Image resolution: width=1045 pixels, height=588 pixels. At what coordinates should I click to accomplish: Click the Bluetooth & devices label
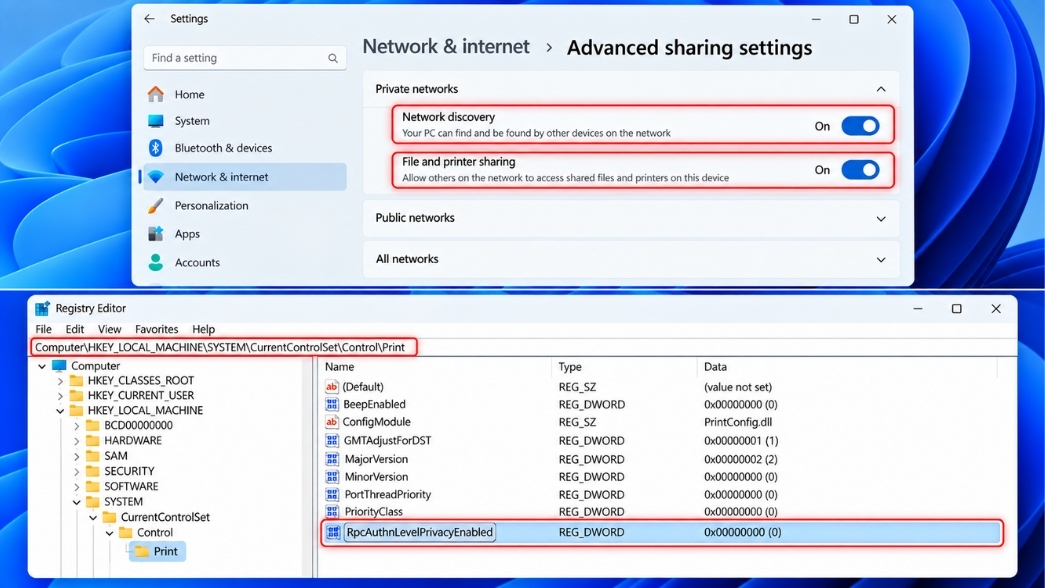coord(223,148)
